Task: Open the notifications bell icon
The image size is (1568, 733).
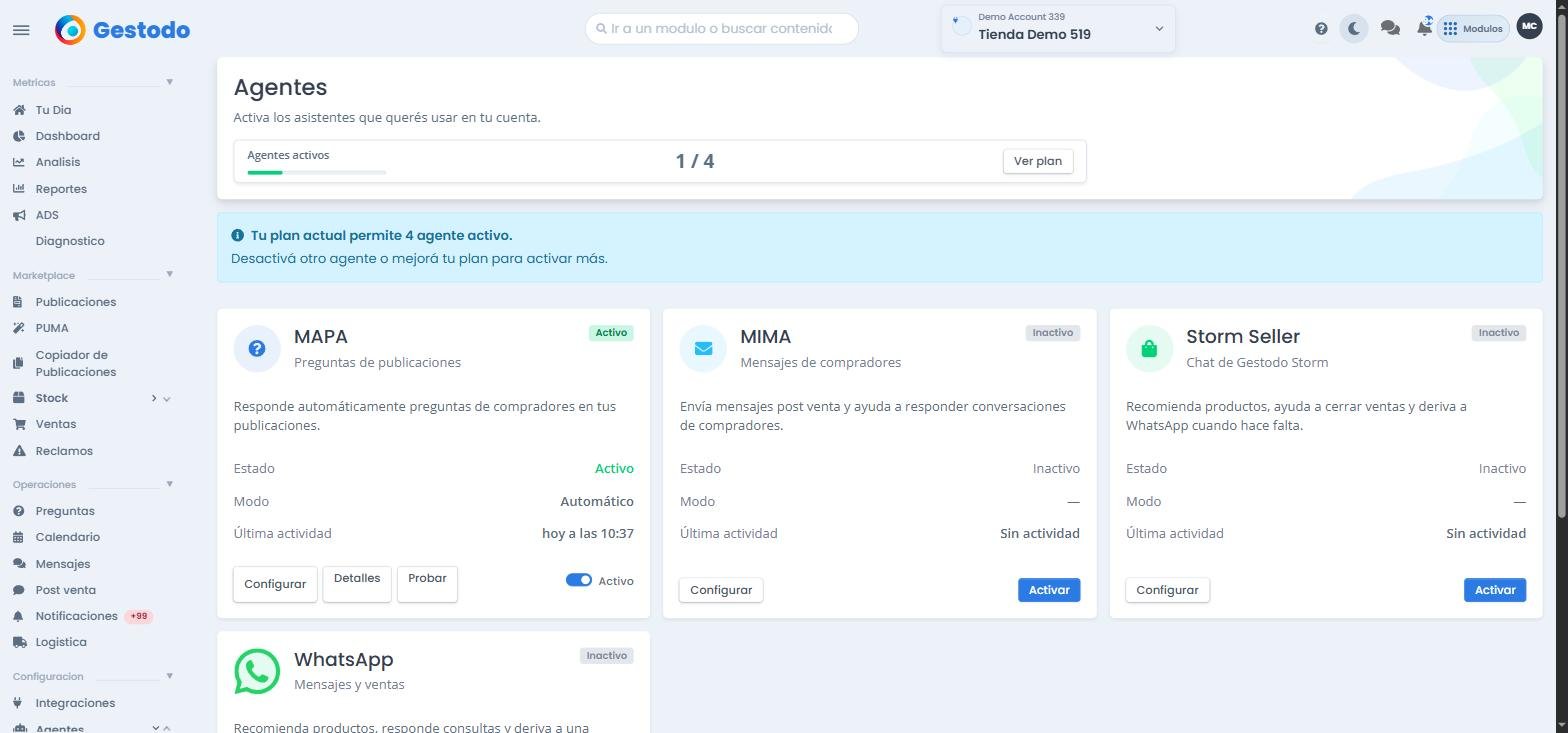Action: pyautogui.click(x=1424, y=28)
